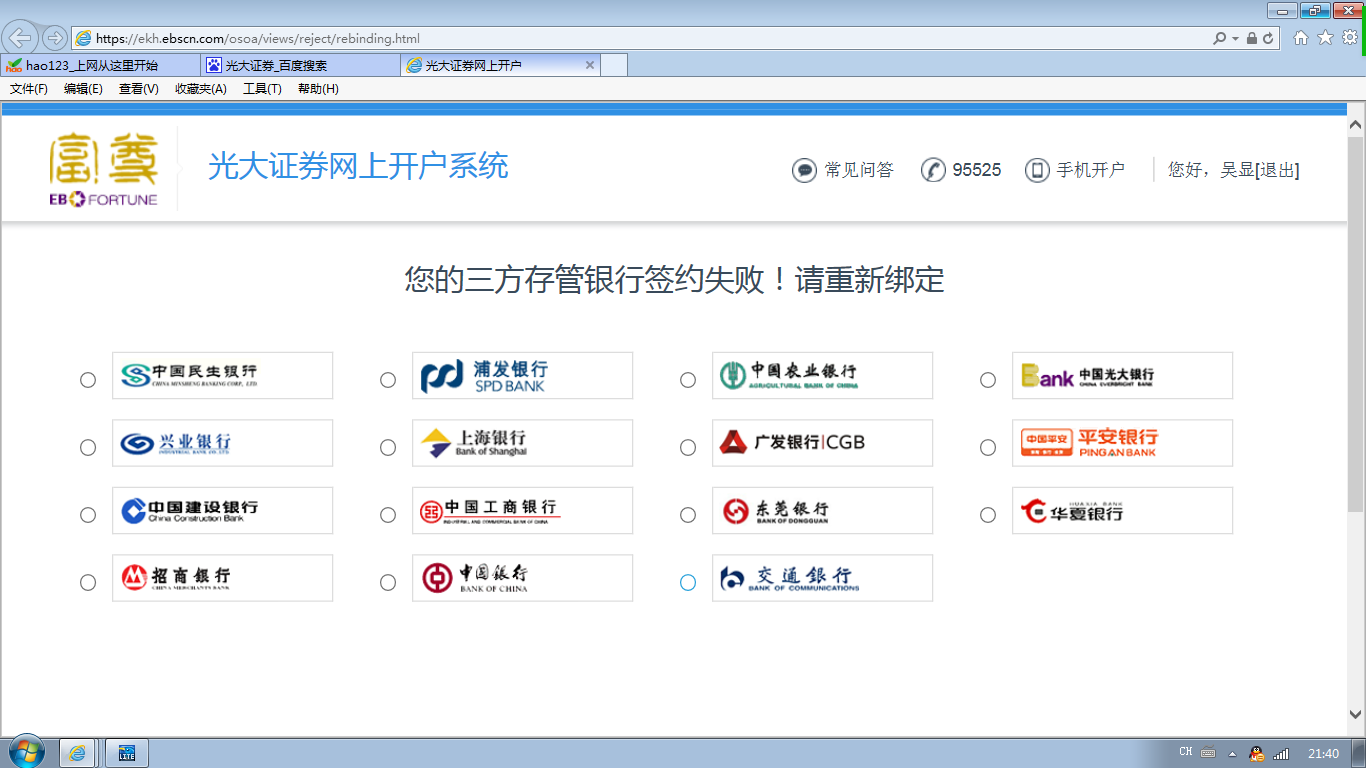Click the Bank of Shanghai logo

coord(522,443)
